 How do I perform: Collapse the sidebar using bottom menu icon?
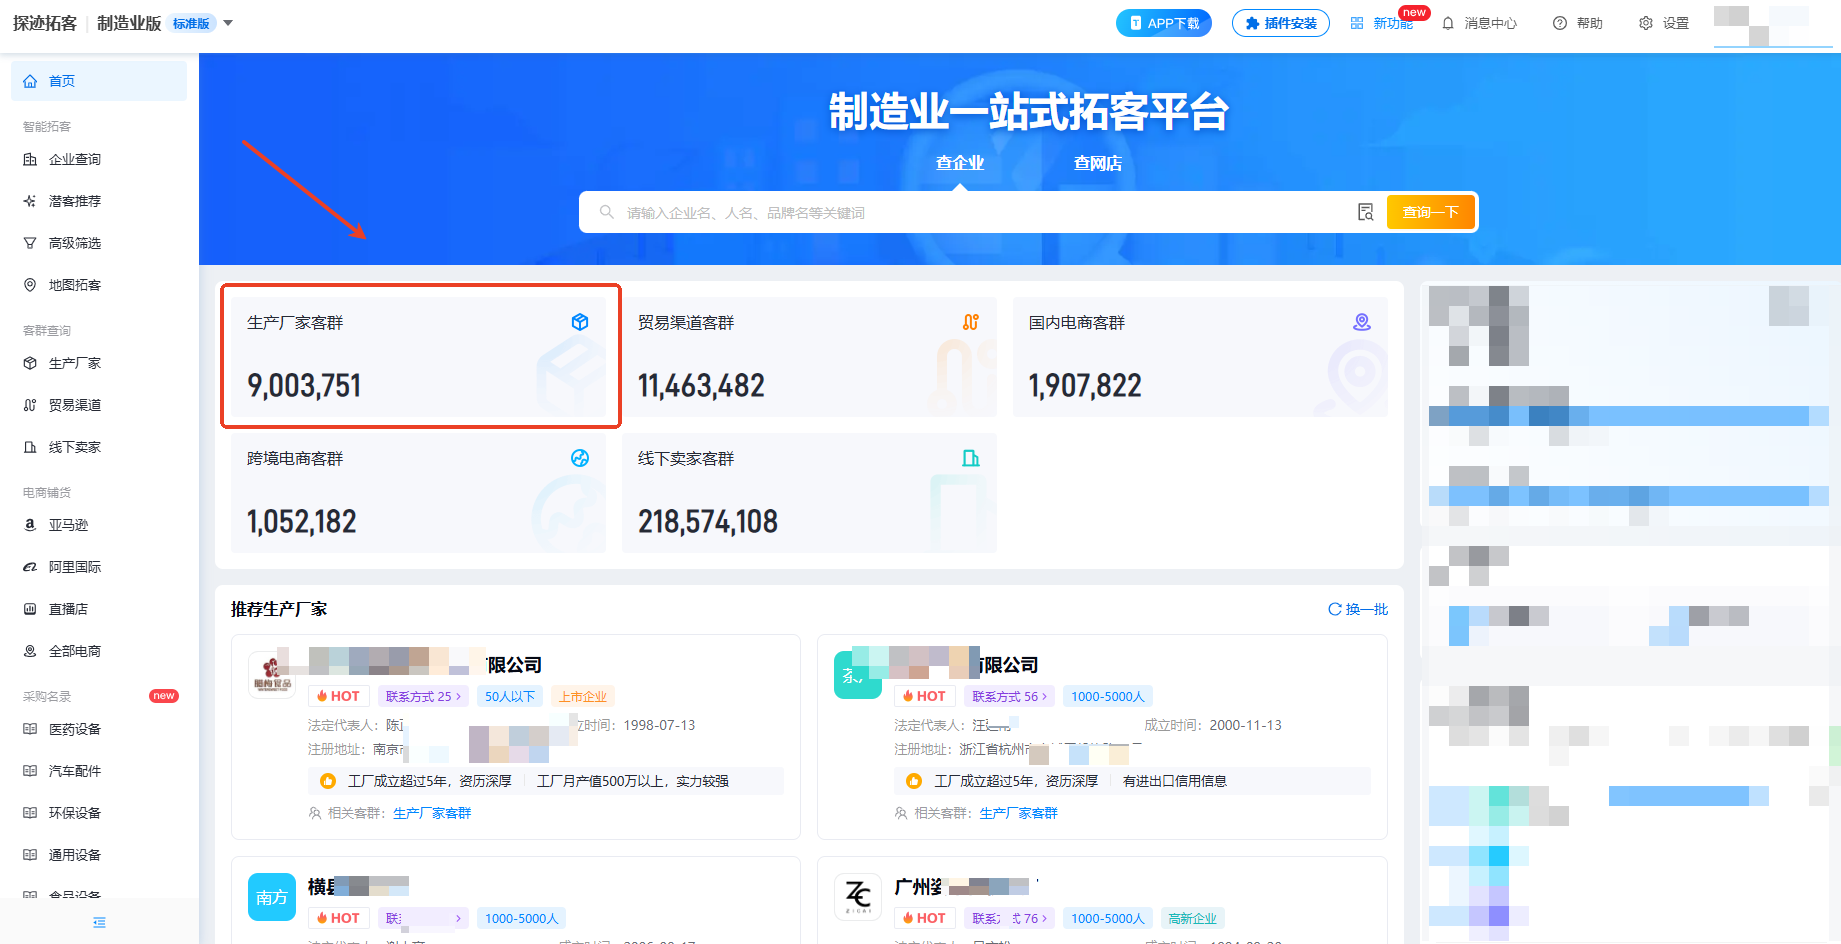[x=99, y=922]
